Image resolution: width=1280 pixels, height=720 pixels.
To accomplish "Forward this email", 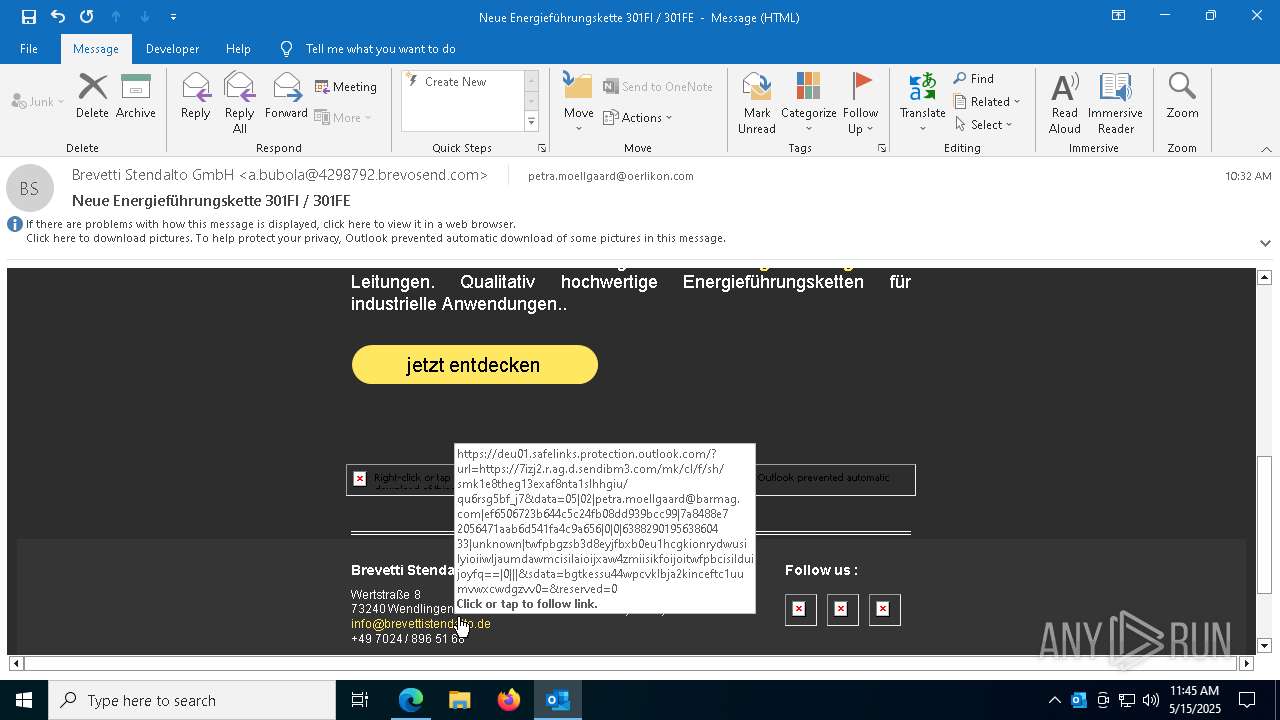I will [x=286, y=97].
